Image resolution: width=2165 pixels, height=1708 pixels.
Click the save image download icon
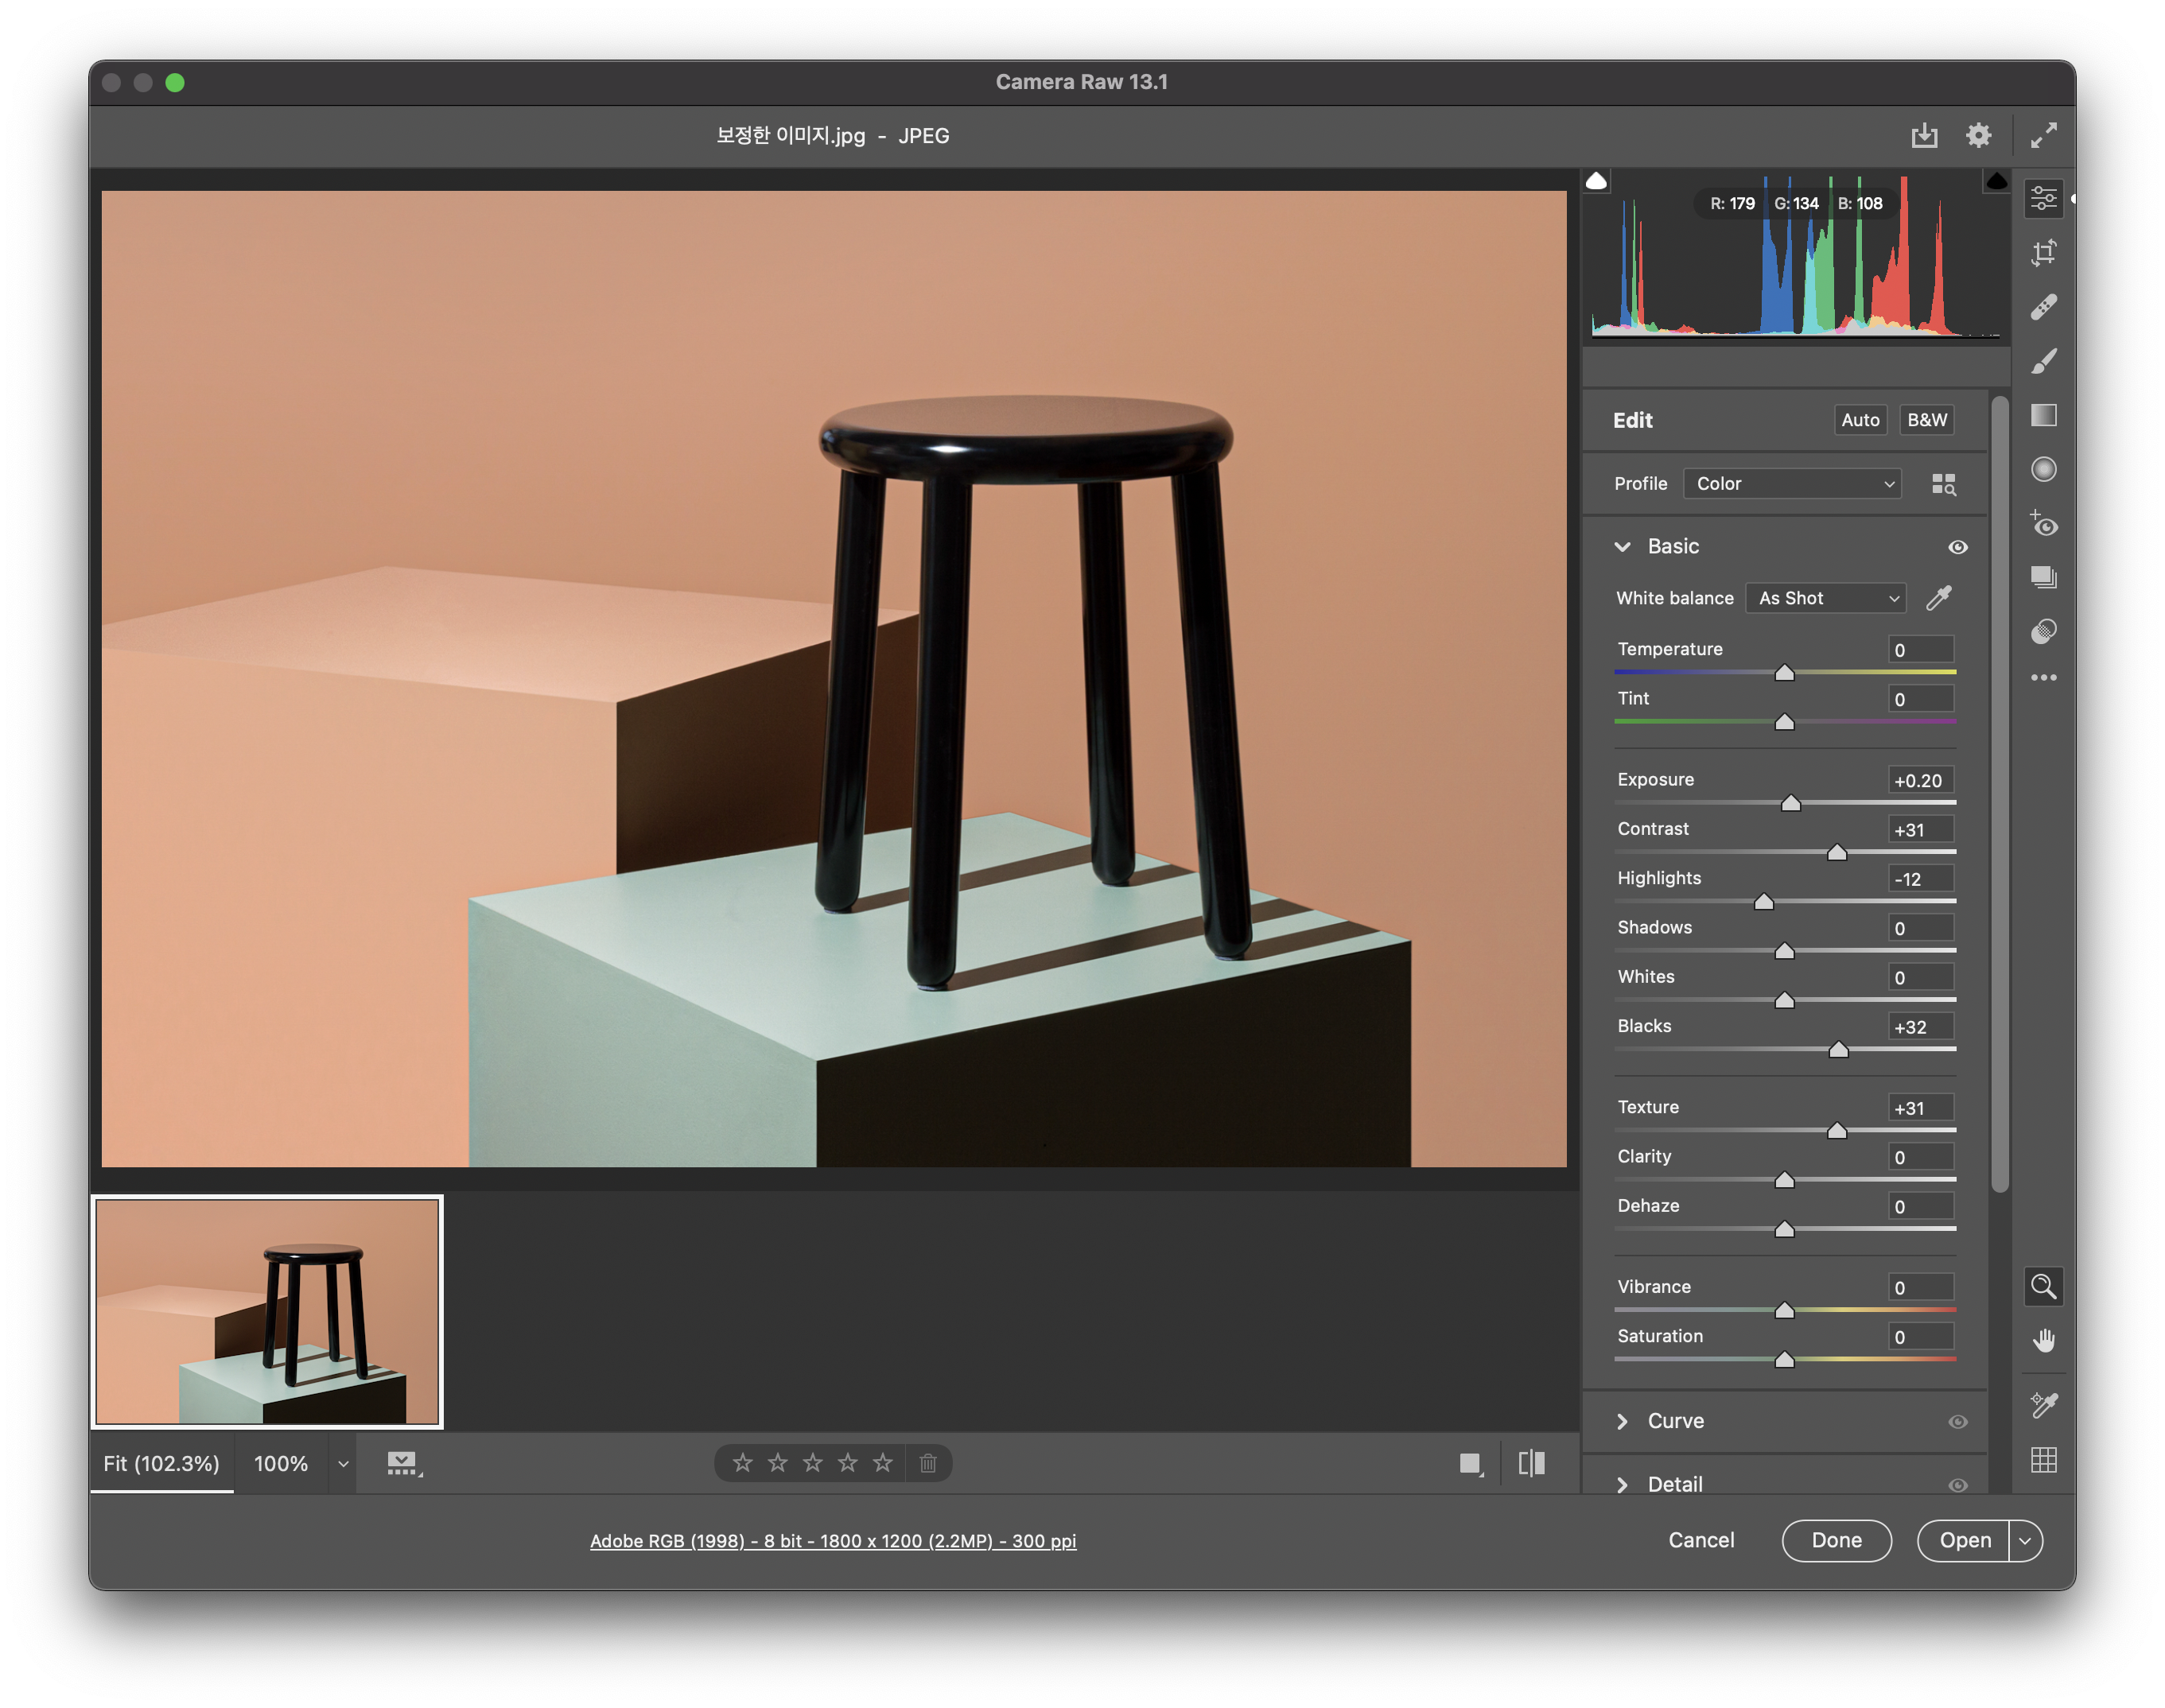1924,136
